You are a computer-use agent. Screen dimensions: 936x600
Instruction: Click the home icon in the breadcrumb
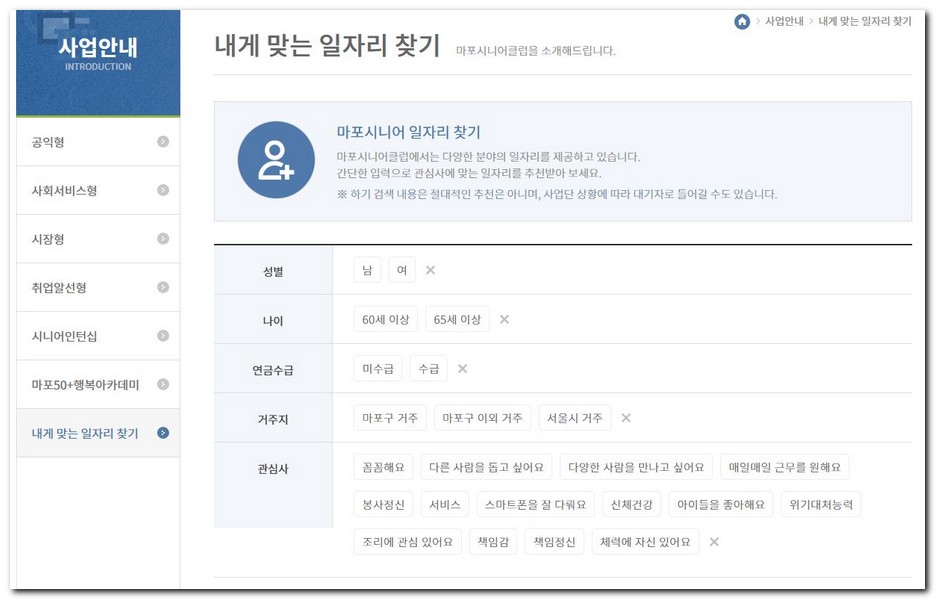740,20
